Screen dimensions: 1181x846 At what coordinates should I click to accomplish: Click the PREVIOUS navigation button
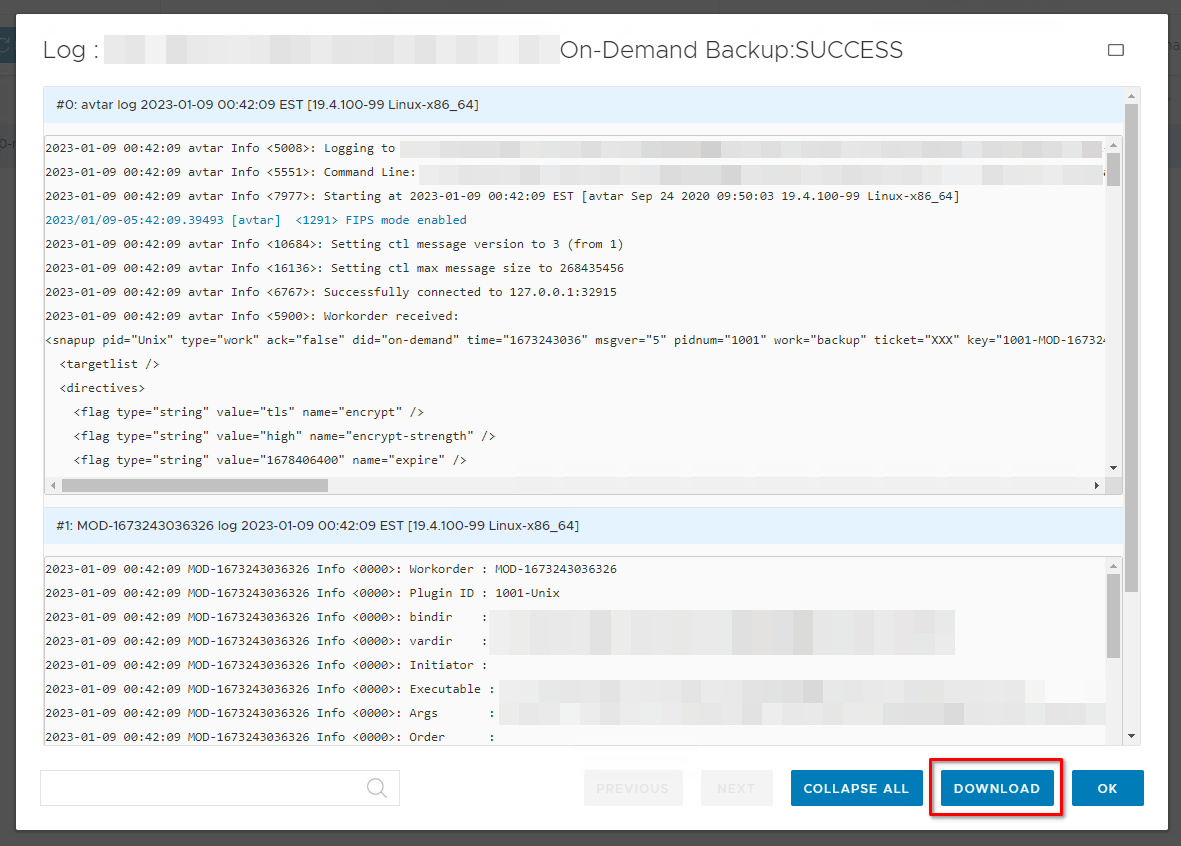pyautogui.click(x=633, y=788)
